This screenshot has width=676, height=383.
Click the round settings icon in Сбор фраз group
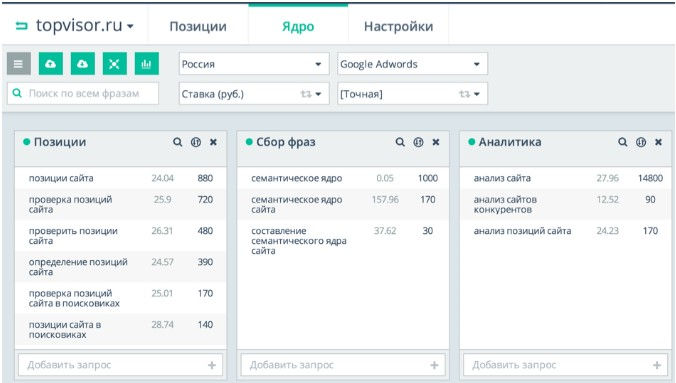coord(418,142)
